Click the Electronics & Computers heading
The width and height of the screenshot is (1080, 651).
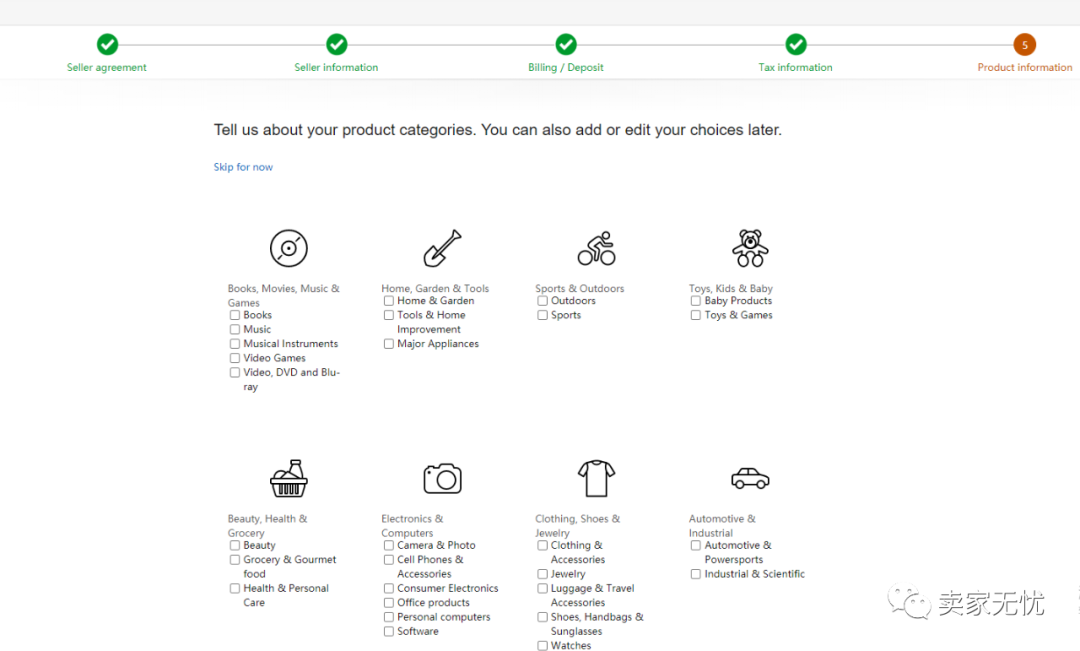[x=413, y=526]
